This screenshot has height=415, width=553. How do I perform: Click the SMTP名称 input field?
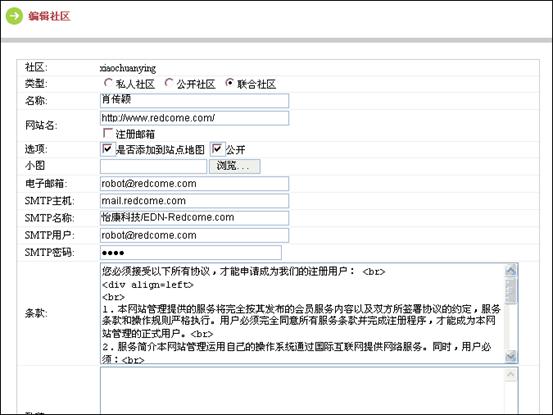tap(194, 218)
